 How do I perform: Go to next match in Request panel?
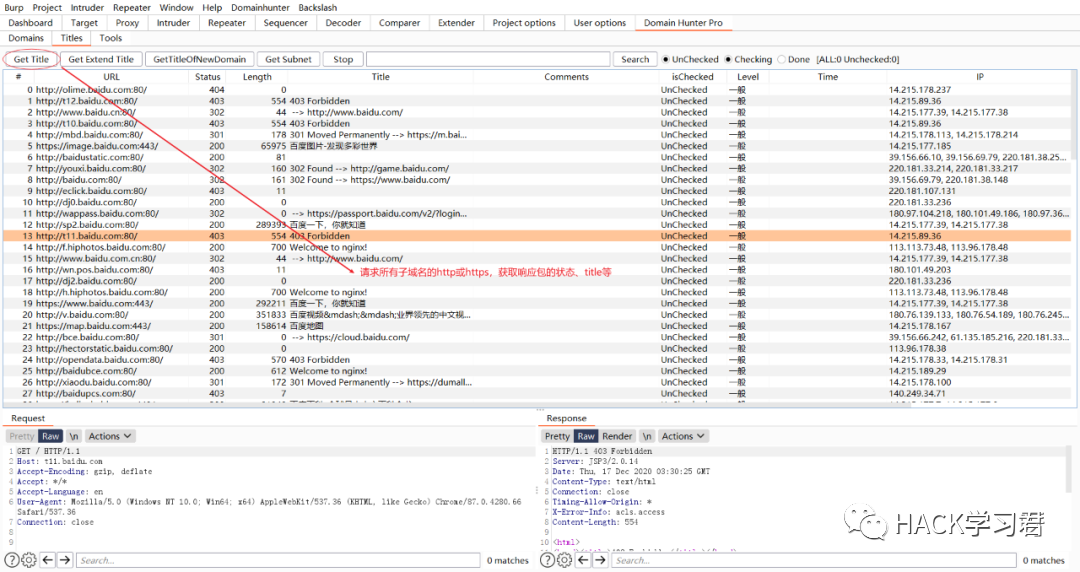pos(65,560)
